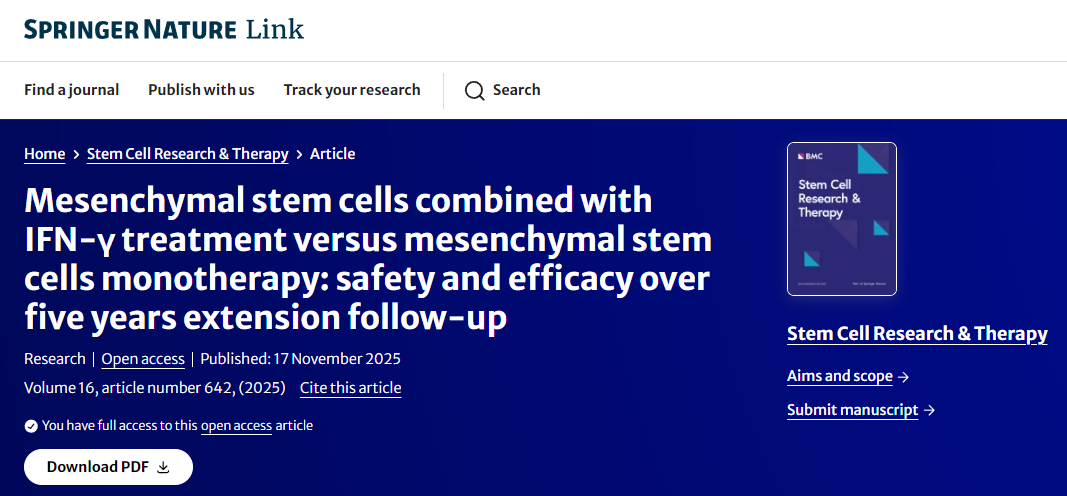Click the arrow next to Aims and scope
The height and width of the screenshot is (496, 1067).
[x=903, y=377]
